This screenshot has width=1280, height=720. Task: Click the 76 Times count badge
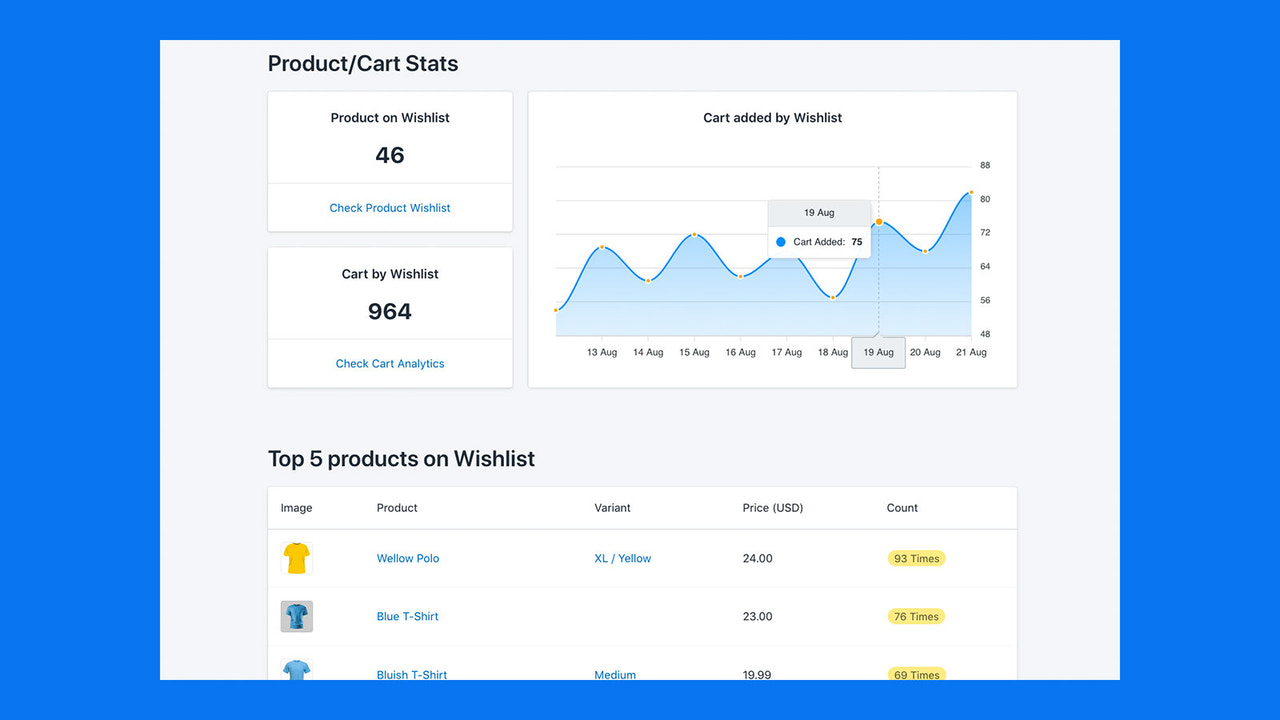916,616
